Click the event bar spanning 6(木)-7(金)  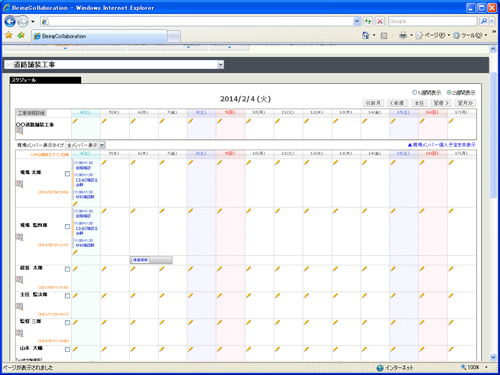151,260
